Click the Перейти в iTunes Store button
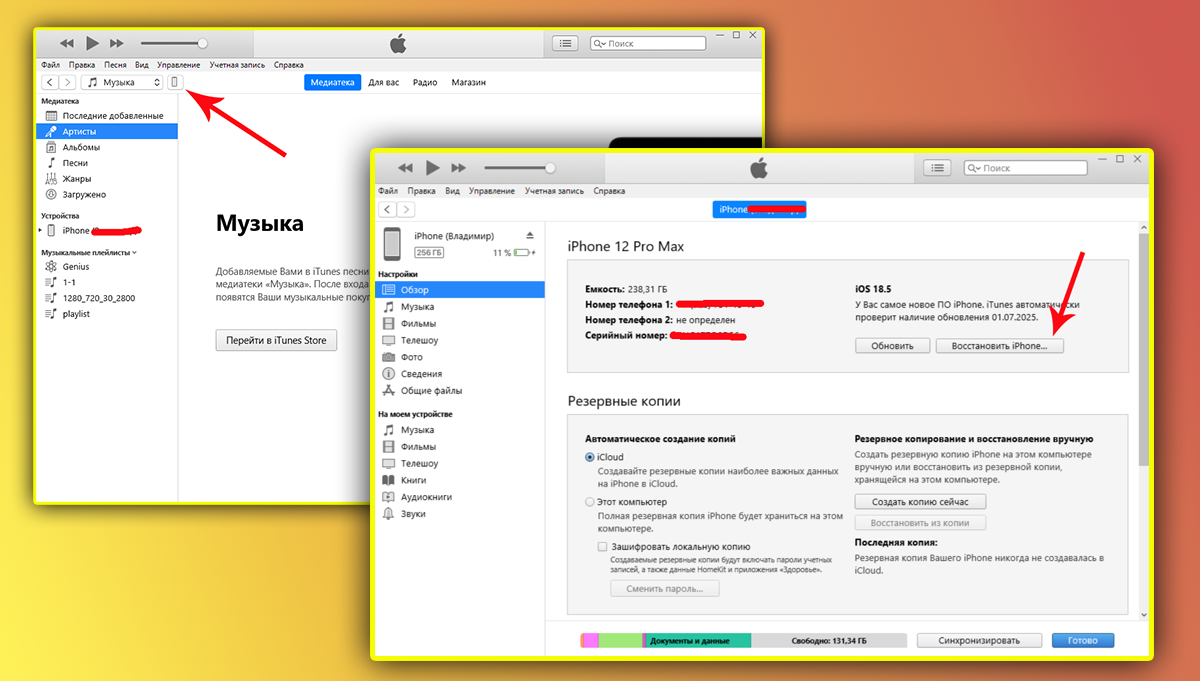 coord(276,340)
